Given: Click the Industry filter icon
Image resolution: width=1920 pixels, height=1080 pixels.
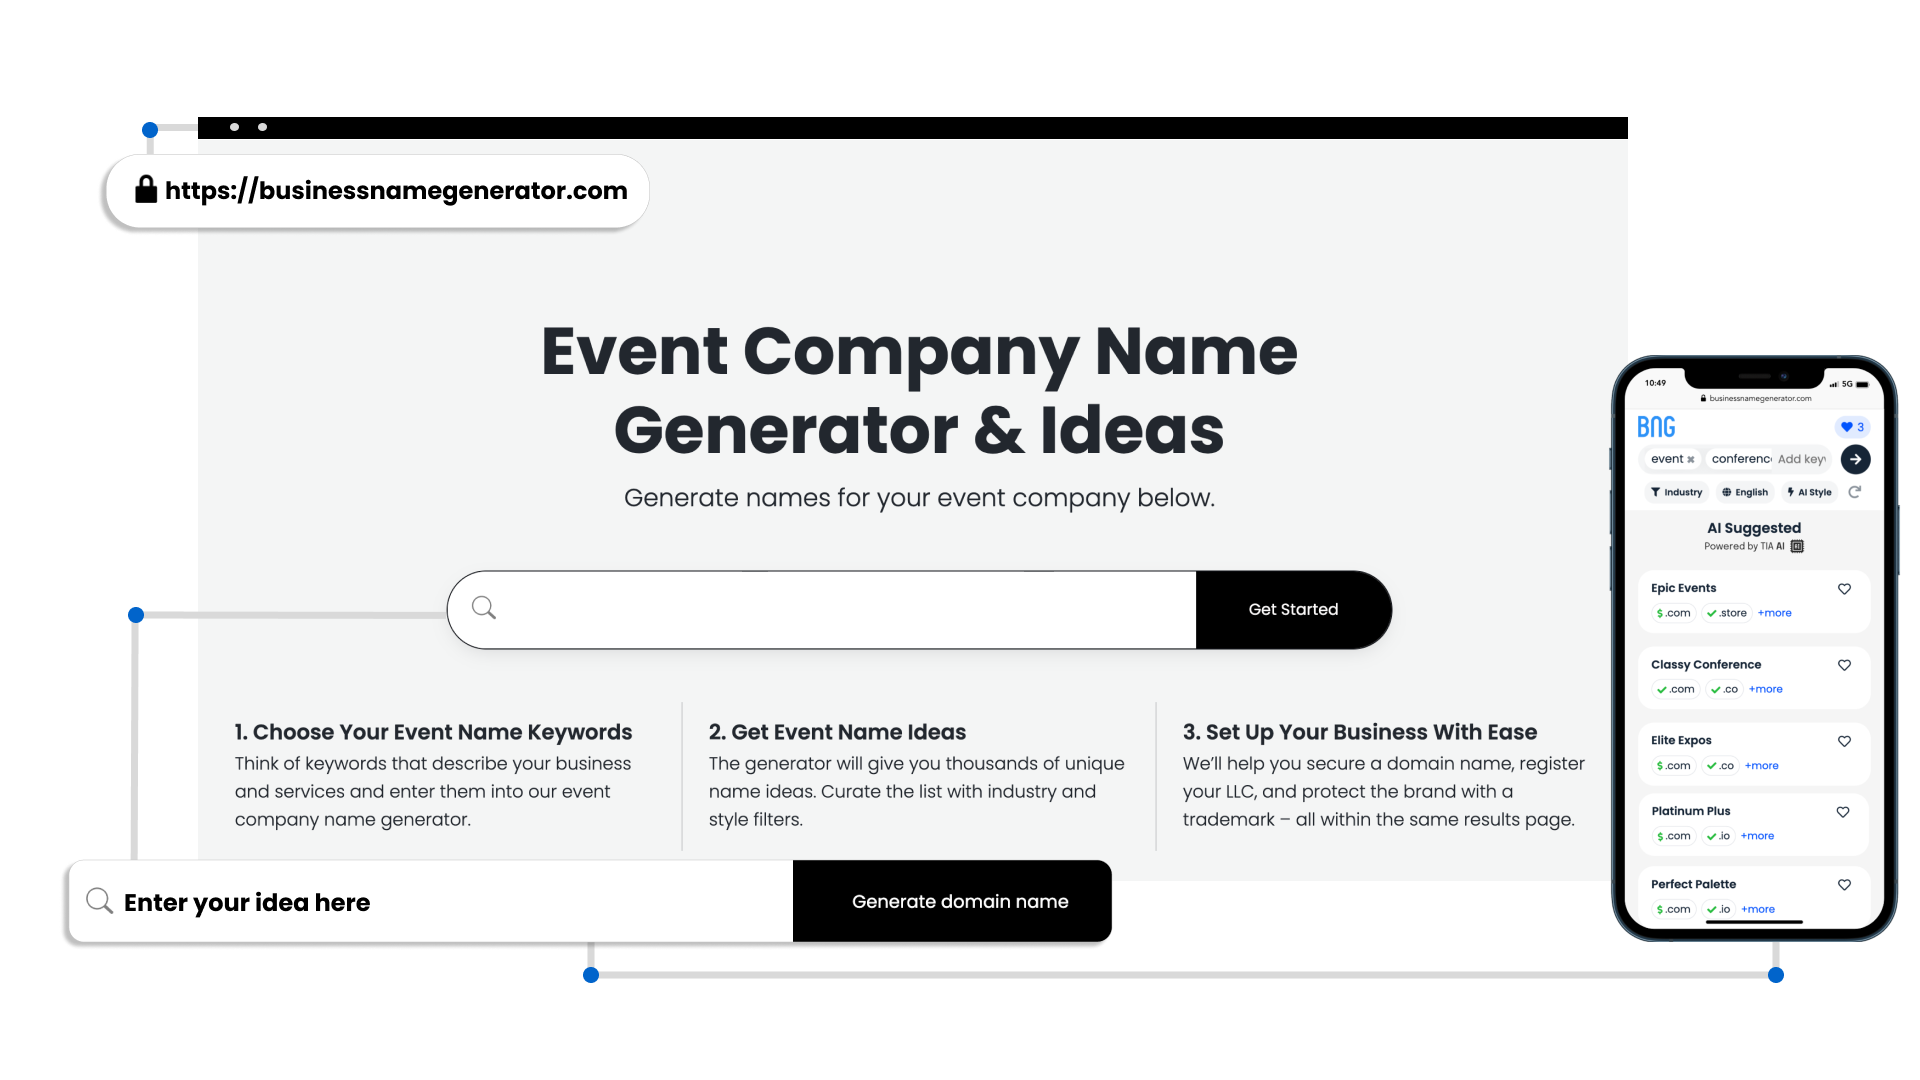Looking at the screenshot, I should [1659, 492].
